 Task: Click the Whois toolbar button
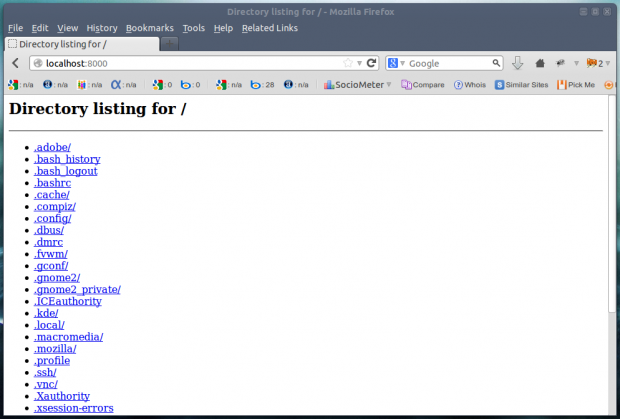[x=470, y=85]
